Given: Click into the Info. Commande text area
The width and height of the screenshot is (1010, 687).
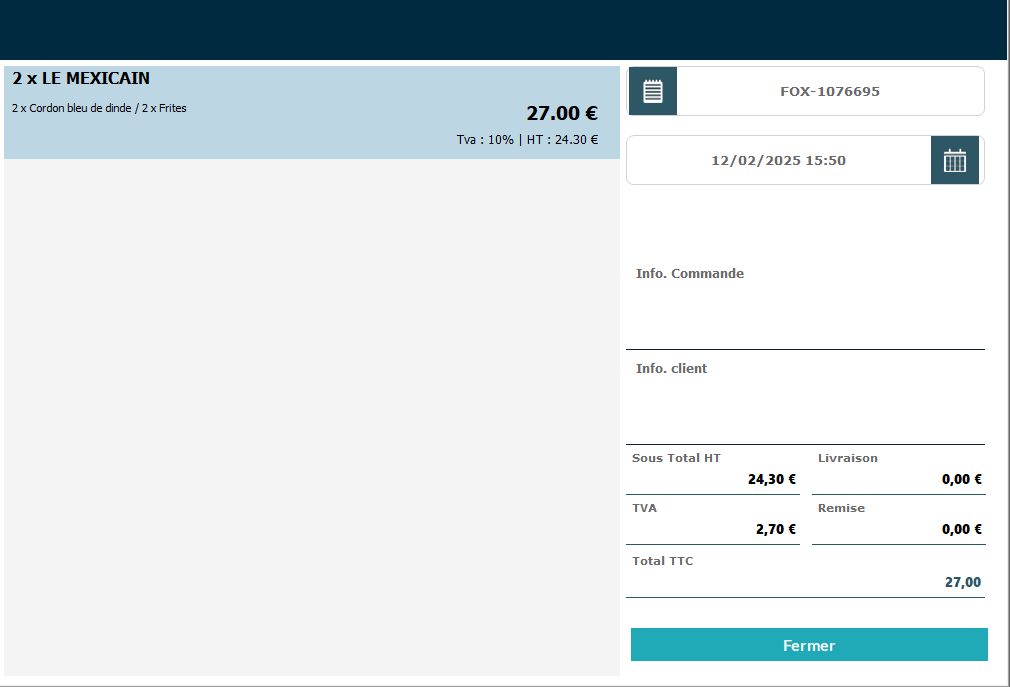Looking at the screenshot, I should click(x=805, y=312).
